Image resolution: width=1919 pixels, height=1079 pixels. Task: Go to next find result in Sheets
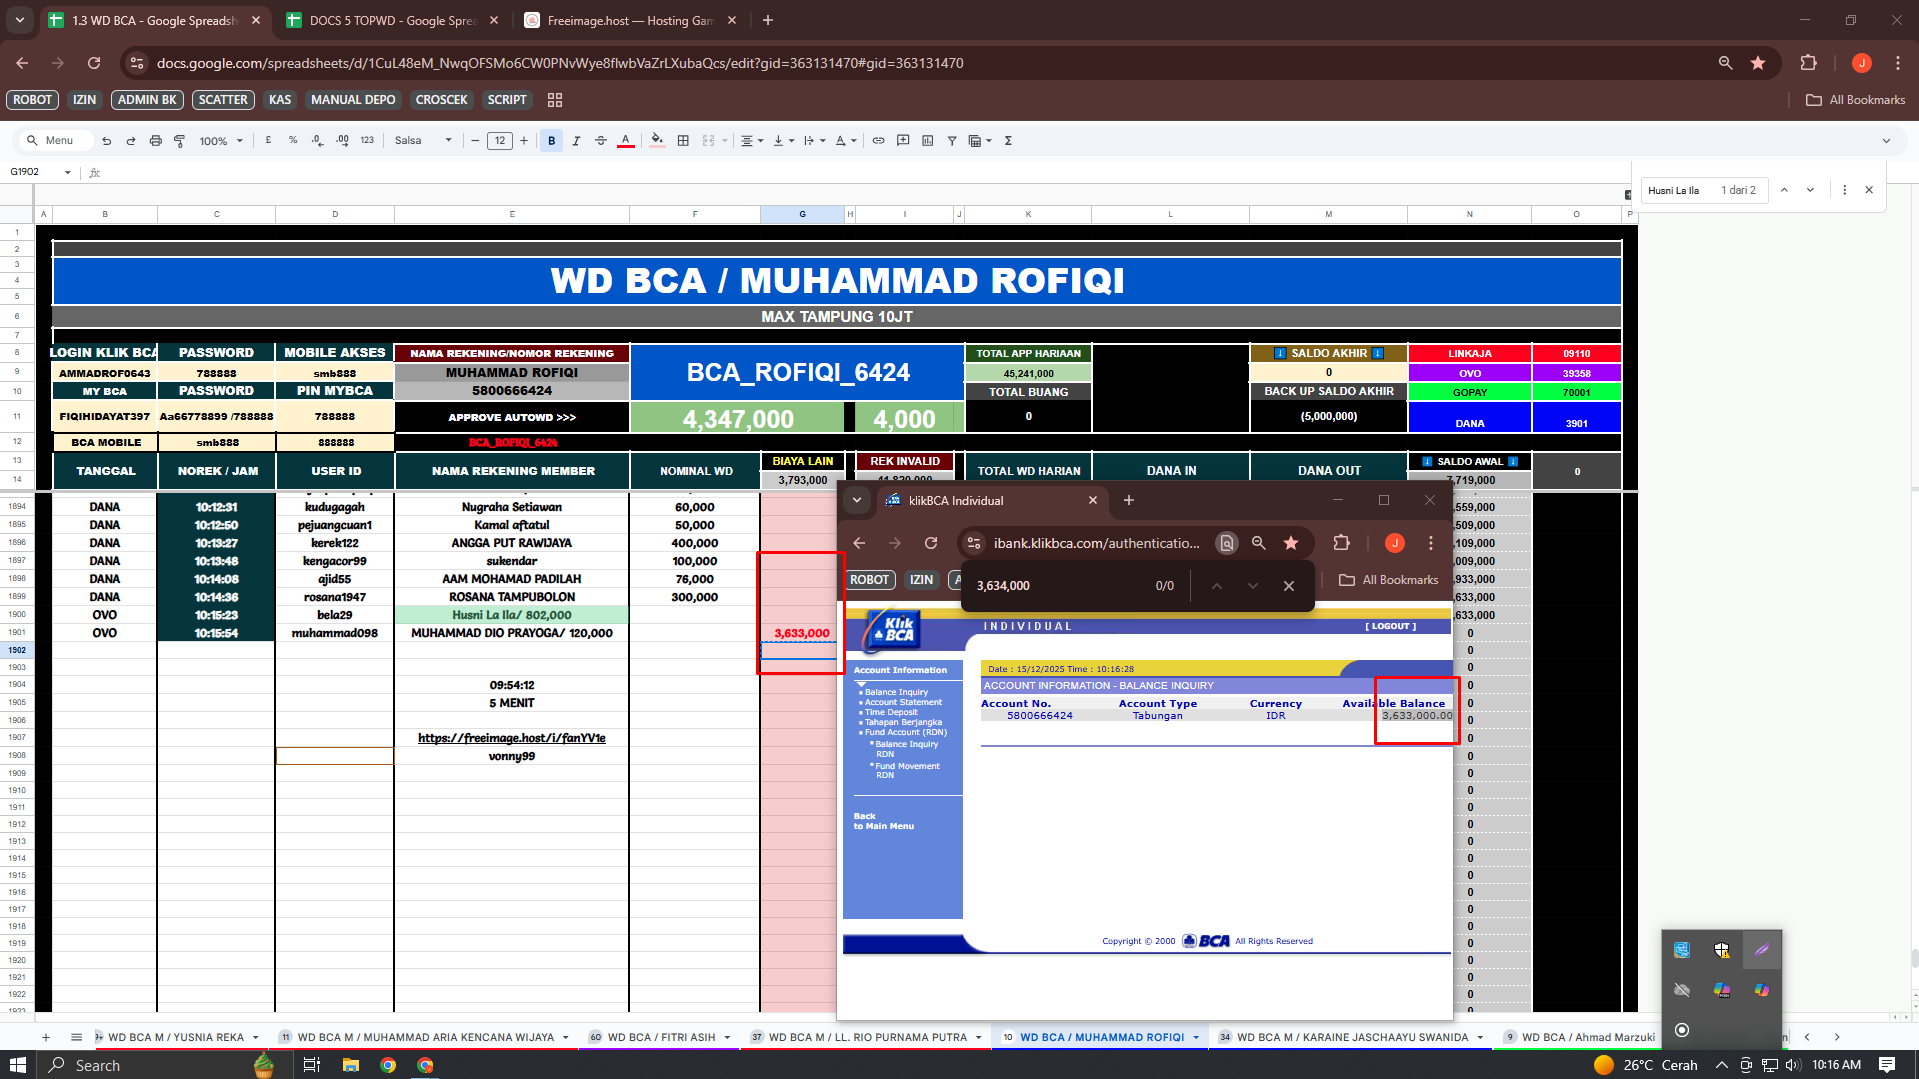1810,190
